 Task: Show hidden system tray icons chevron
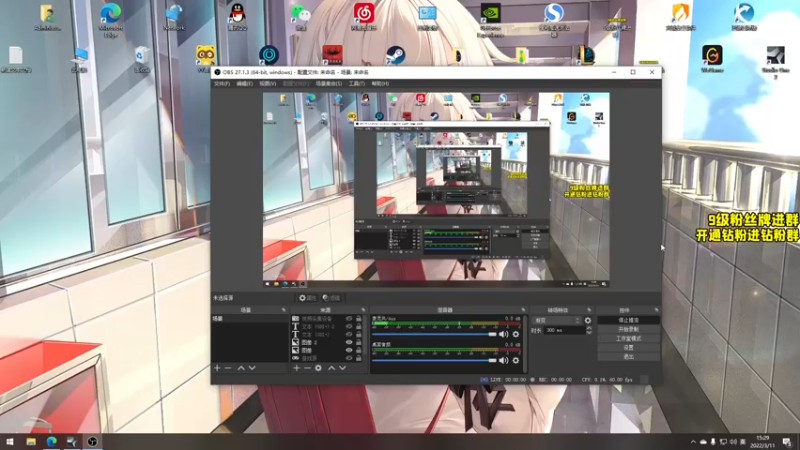point(693,442)
